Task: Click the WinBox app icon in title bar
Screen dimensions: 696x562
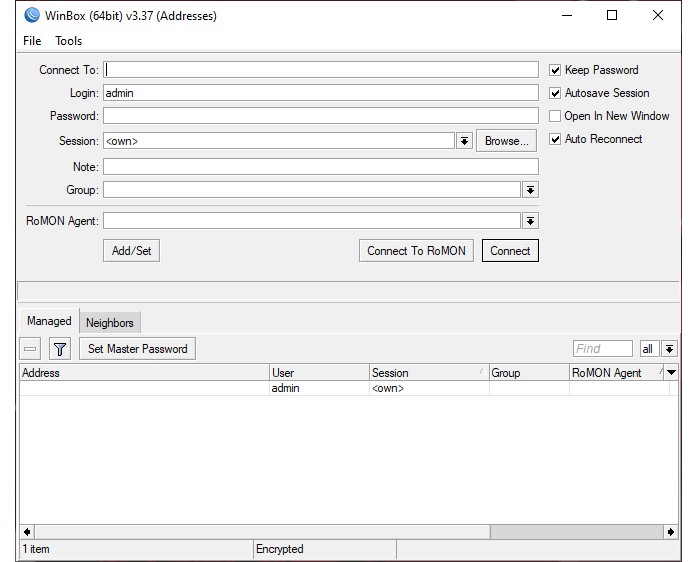Action: [x=32, y=16]
